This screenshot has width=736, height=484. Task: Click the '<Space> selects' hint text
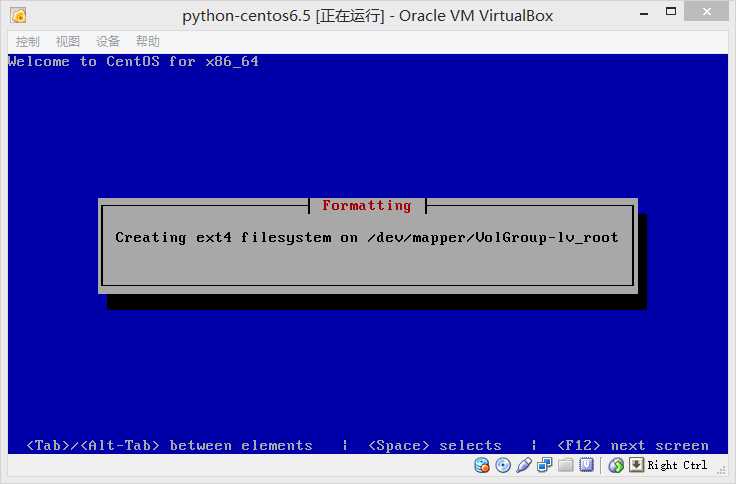coord(435,445)
